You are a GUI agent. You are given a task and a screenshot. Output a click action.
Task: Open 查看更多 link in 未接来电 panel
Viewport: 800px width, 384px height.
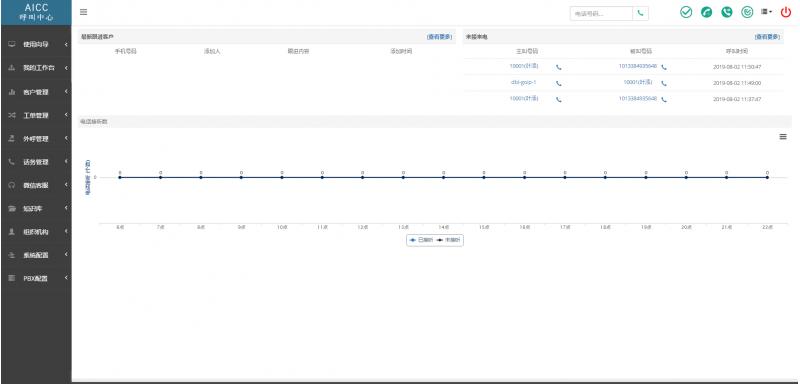click(767, 37)
